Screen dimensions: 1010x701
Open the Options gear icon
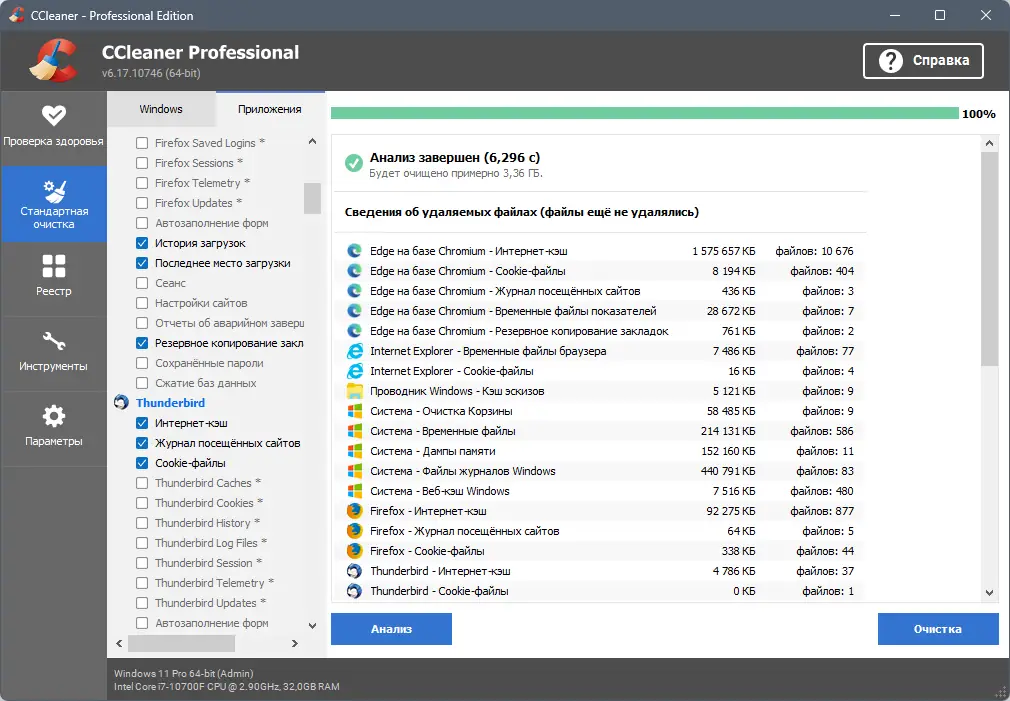coord(53,416)
